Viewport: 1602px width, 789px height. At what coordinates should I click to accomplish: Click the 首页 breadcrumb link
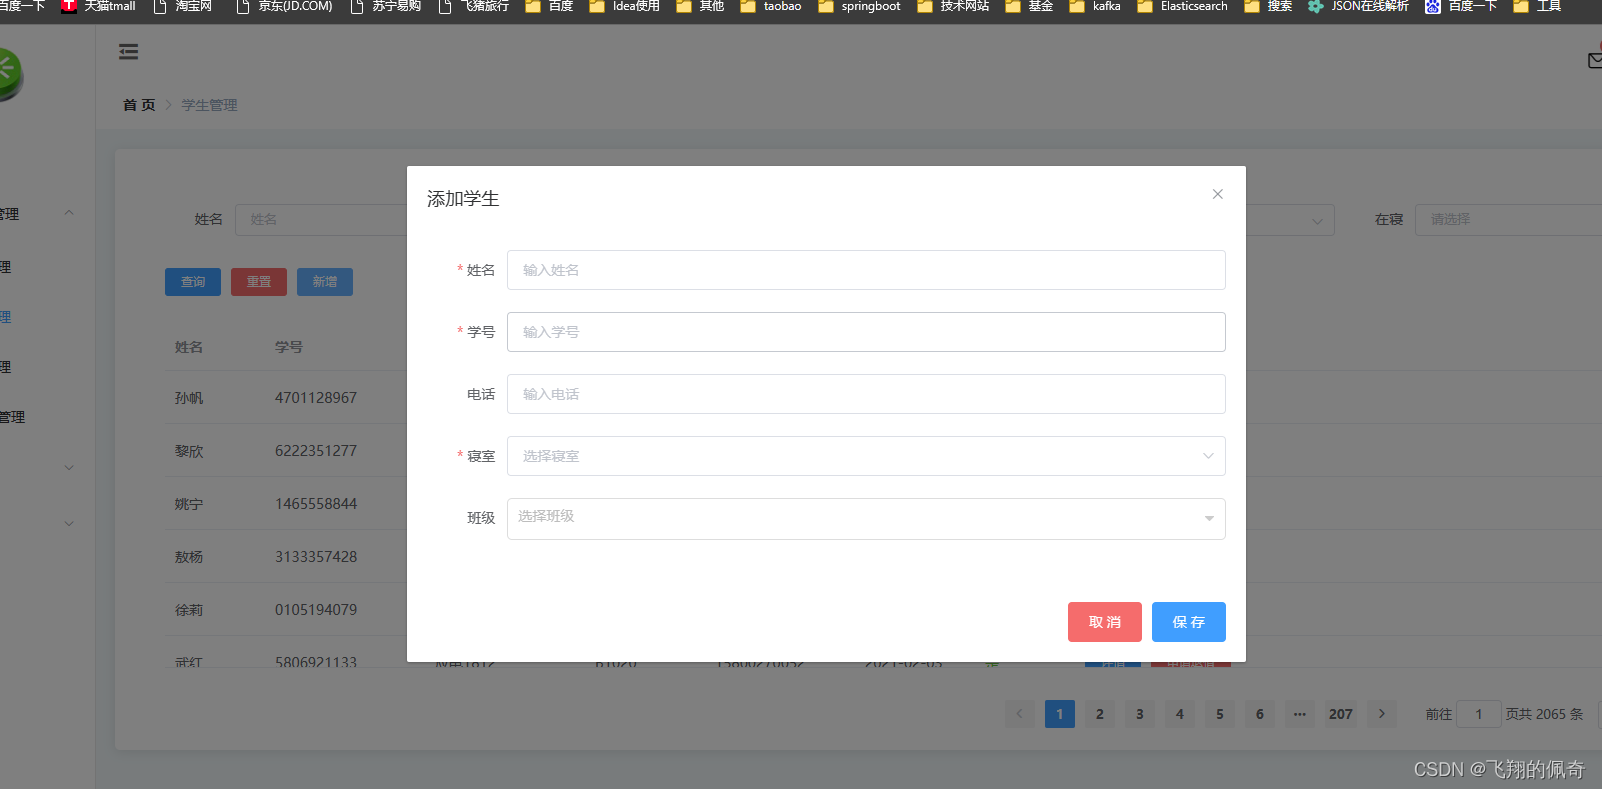coord(139,105)
